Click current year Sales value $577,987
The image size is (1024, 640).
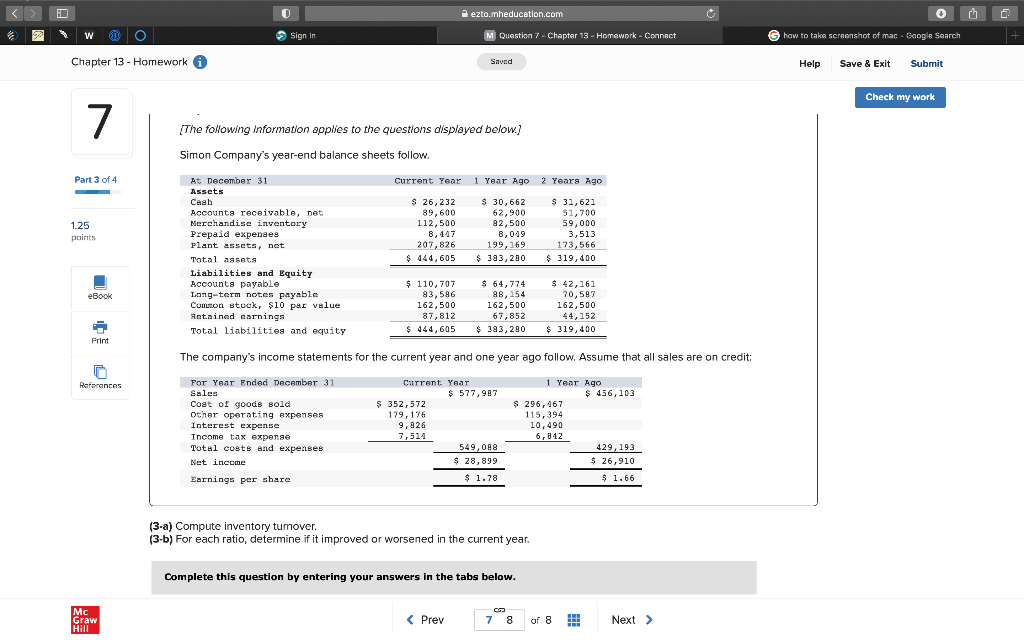(473, 393)
